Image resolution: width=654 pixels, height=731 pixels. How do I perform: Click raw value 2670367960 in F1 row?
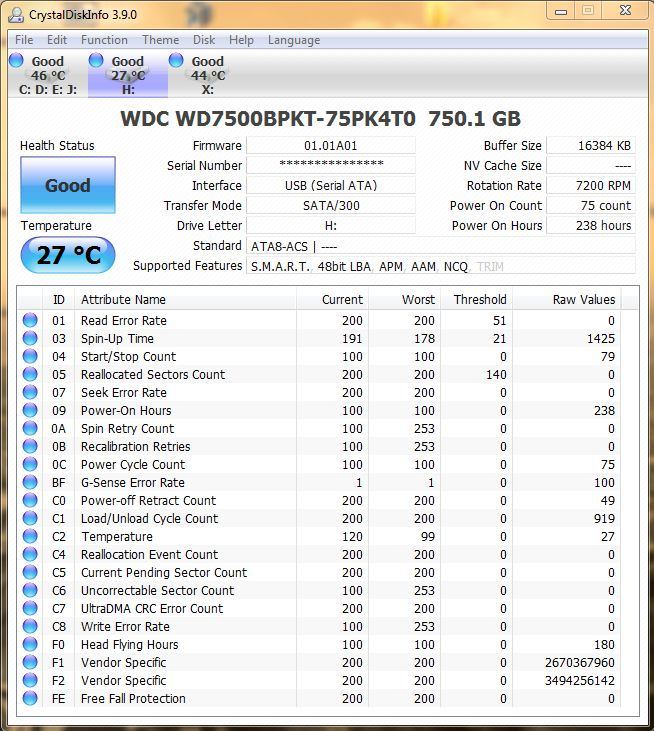point(579,662)
